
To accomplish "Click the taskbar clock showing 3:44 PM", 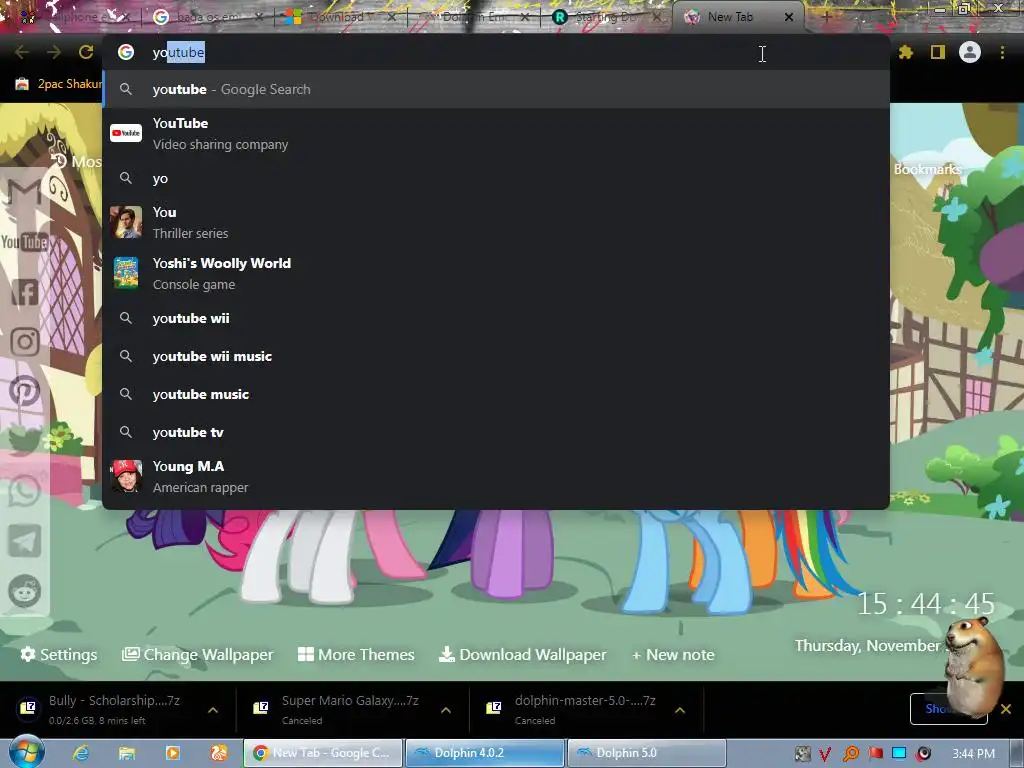I will coord(973,754).
